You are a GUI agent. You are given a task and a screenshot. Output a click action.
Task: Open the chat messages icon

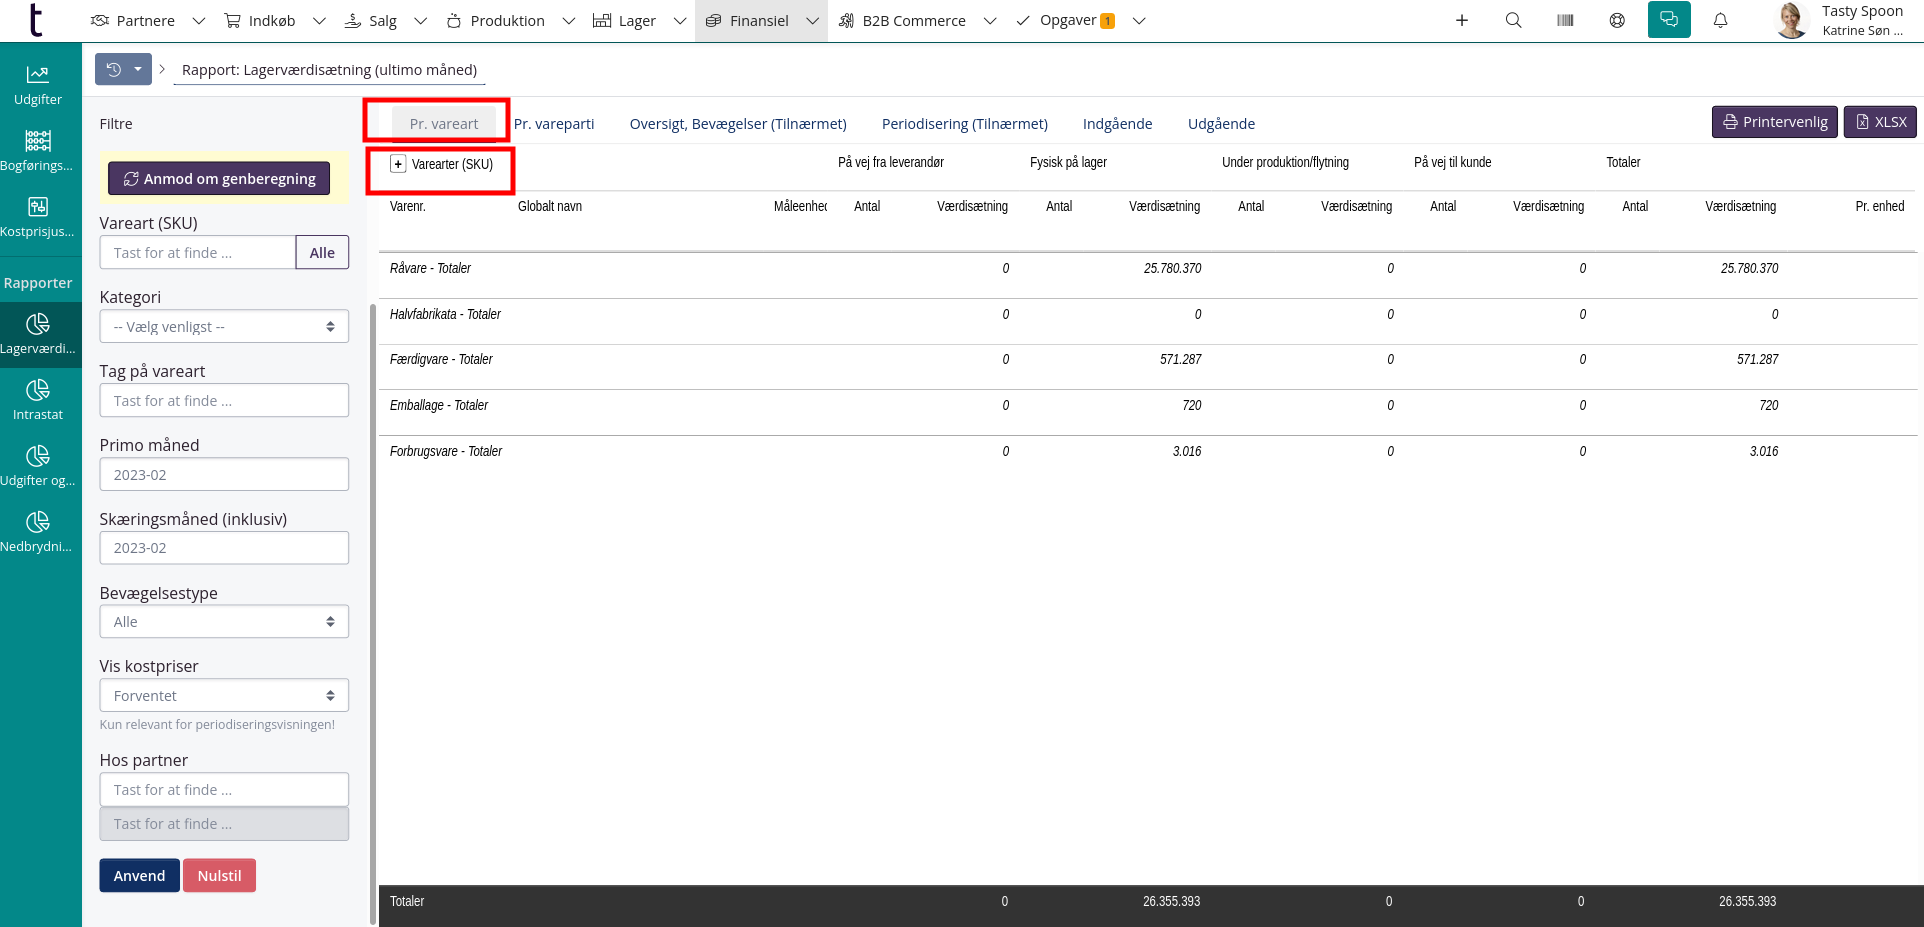[1668, 20]
